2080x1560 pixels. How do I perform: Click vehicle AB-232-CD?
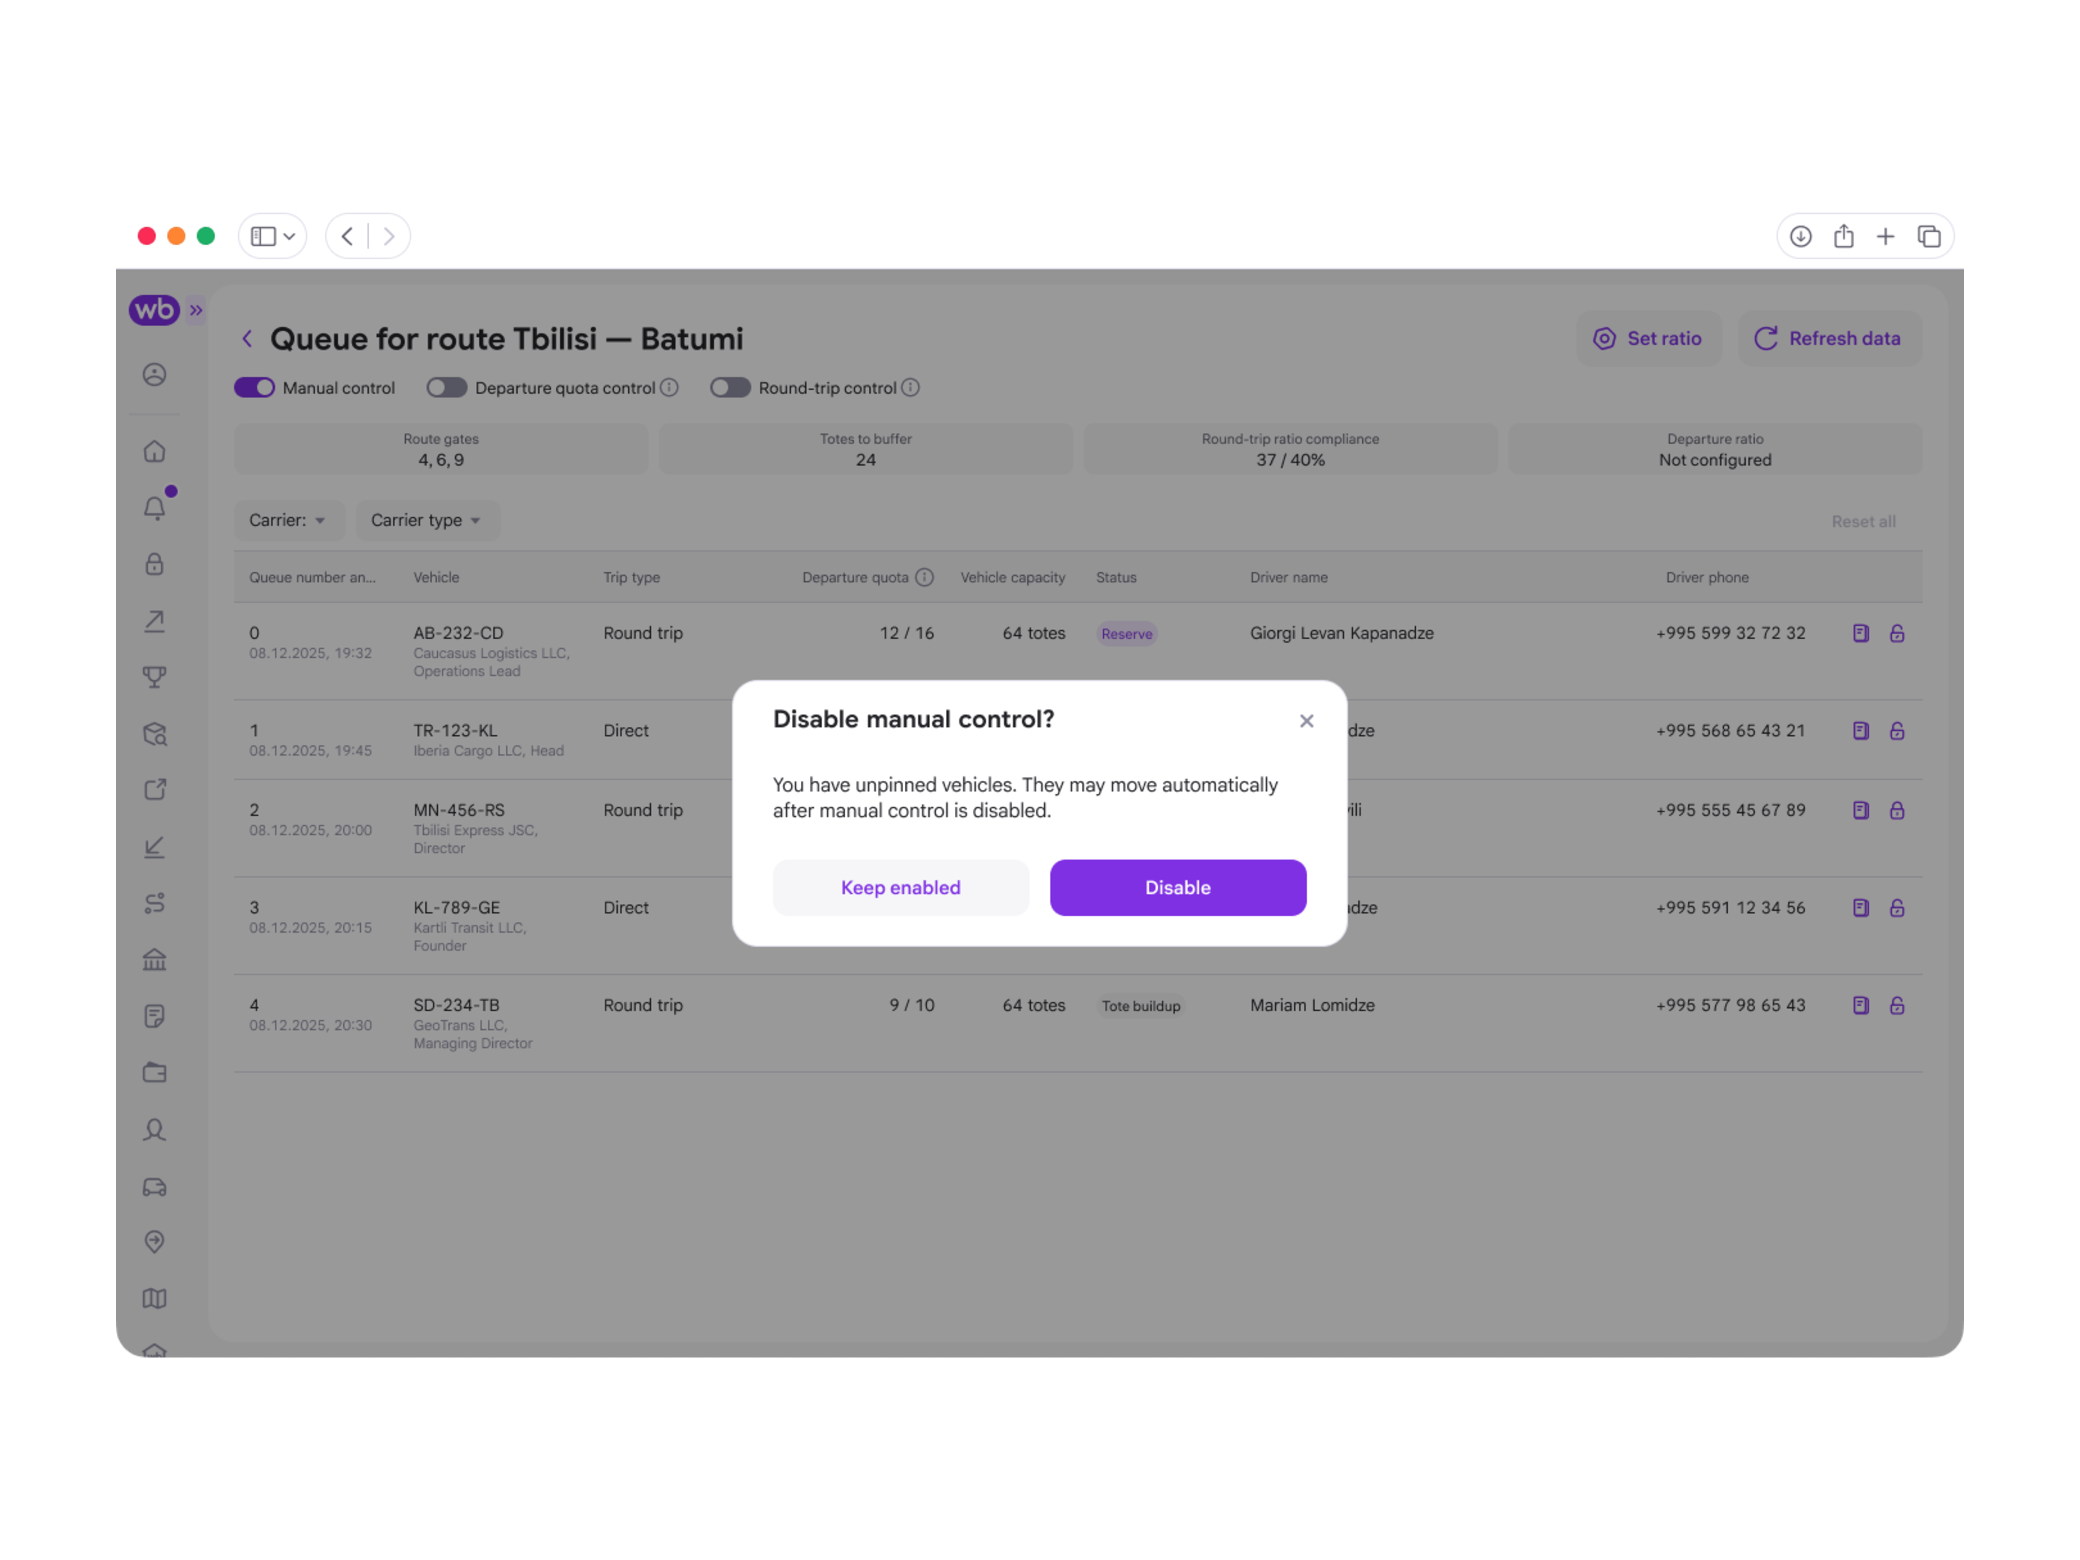coord(458,633)
